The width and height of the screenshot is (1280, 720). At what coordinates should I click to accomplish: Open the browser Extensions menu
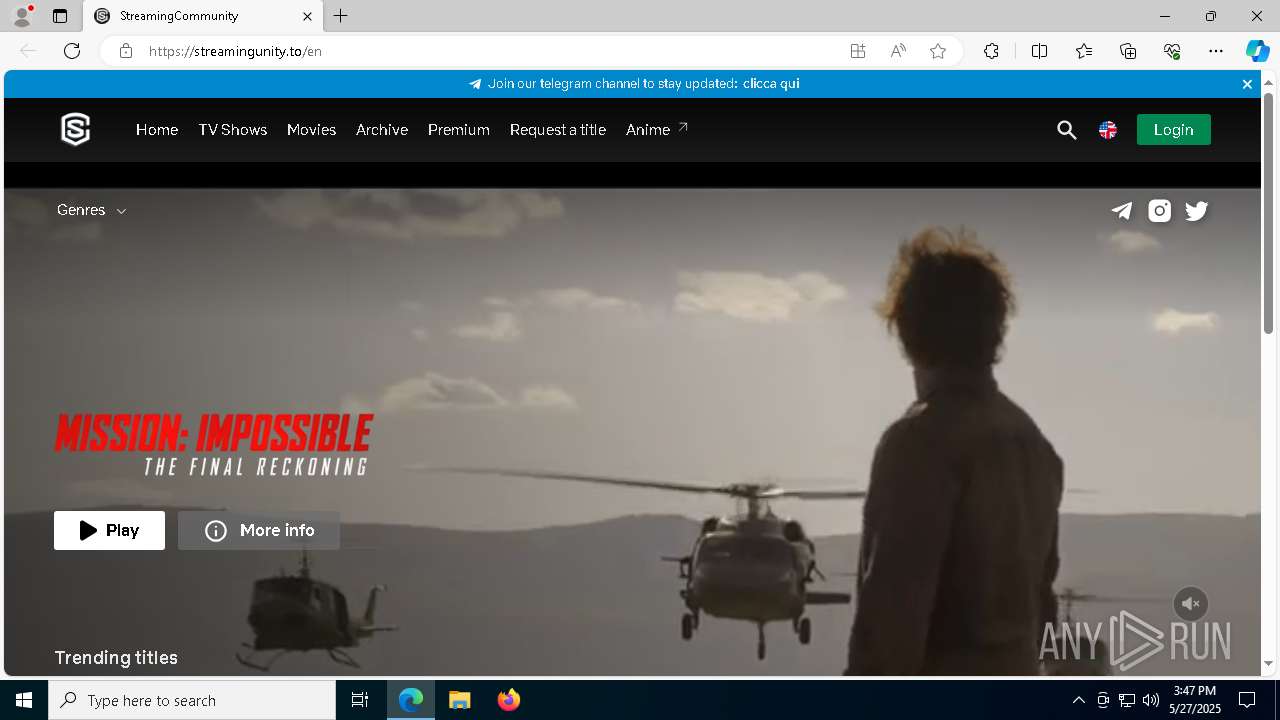pos(991,51)
